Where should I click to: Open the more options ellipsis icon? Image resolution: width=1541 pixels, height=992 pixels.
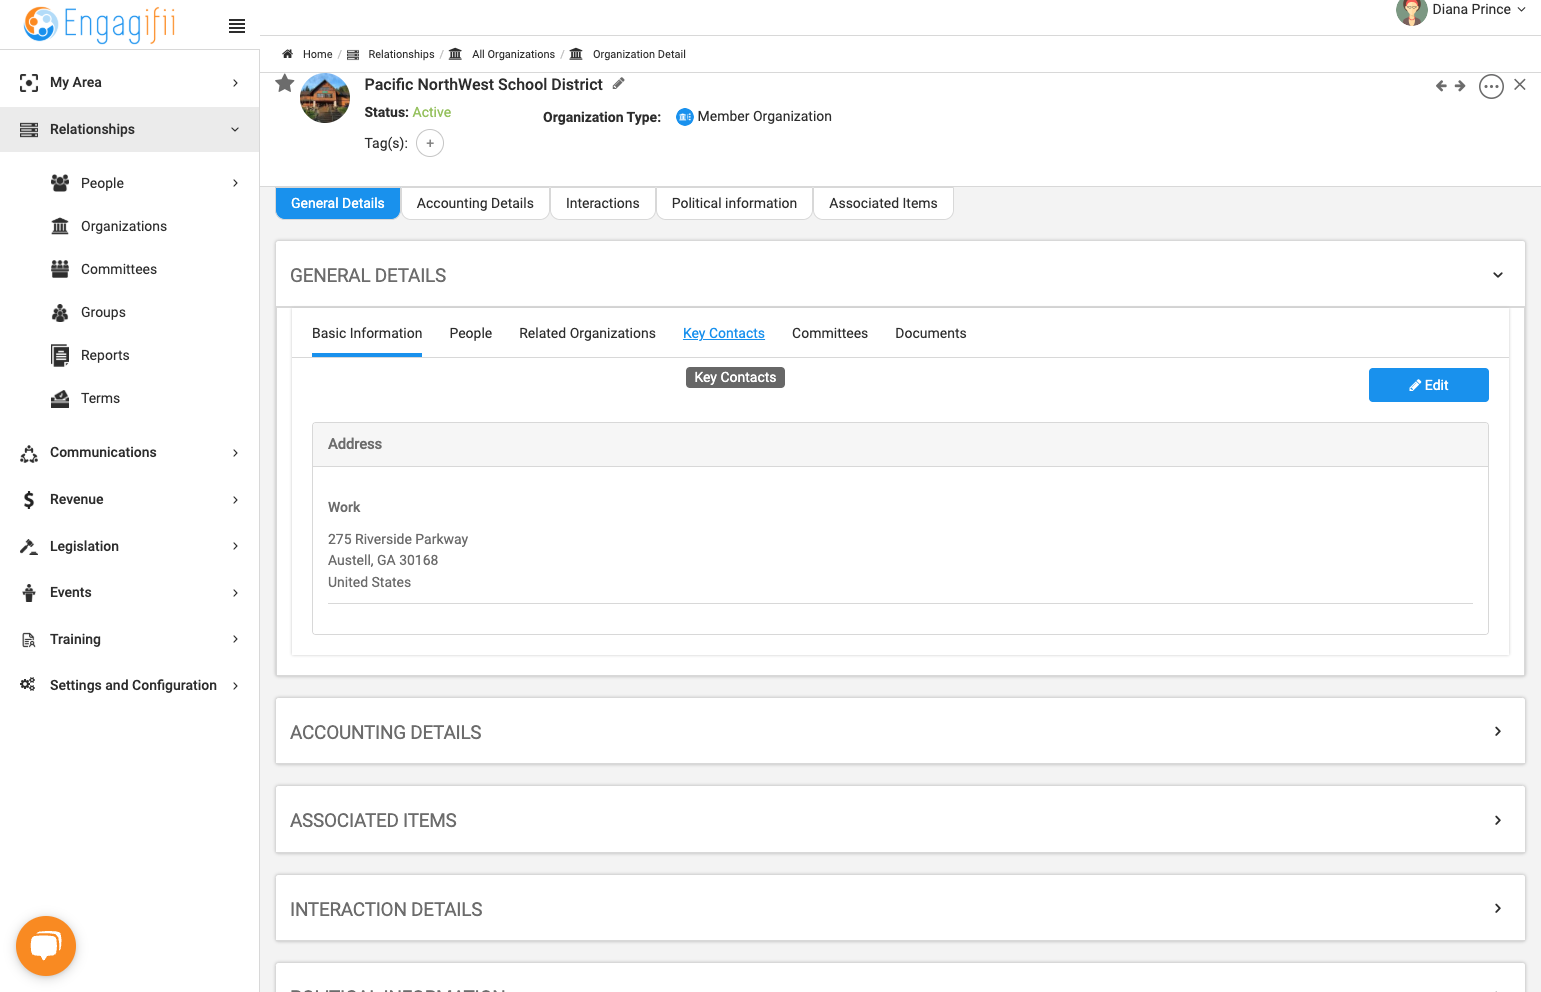(x=1491, y=86)
